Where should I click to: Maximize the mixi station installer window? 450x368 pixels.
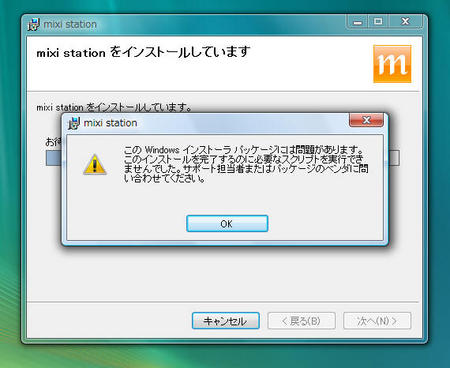[x=378, y=22]
